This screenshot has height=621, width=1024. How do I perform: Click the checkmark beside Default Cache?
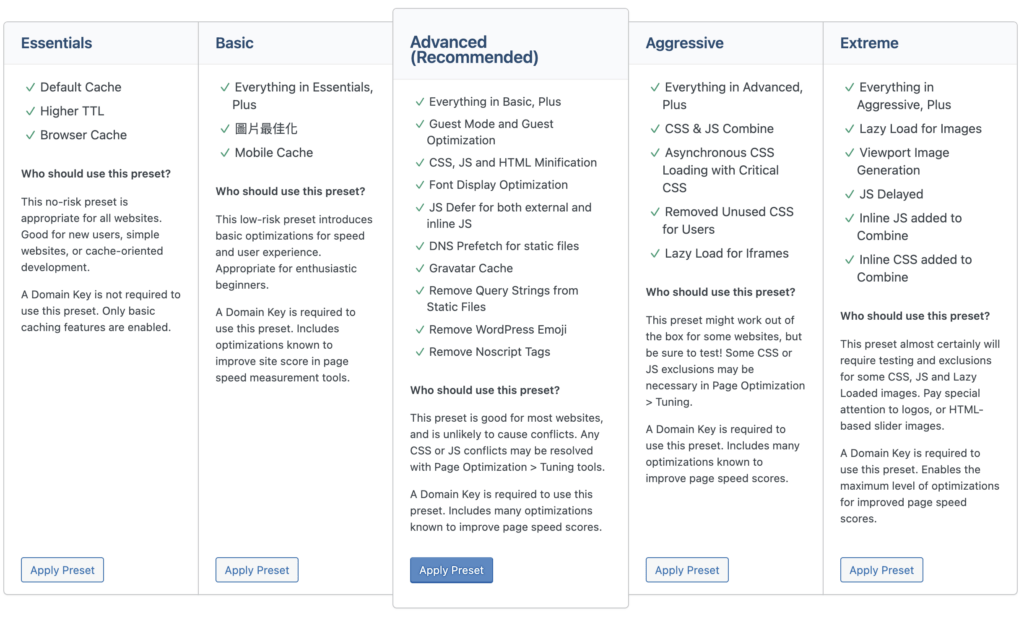pyautogui.click(x=31, y=87)
